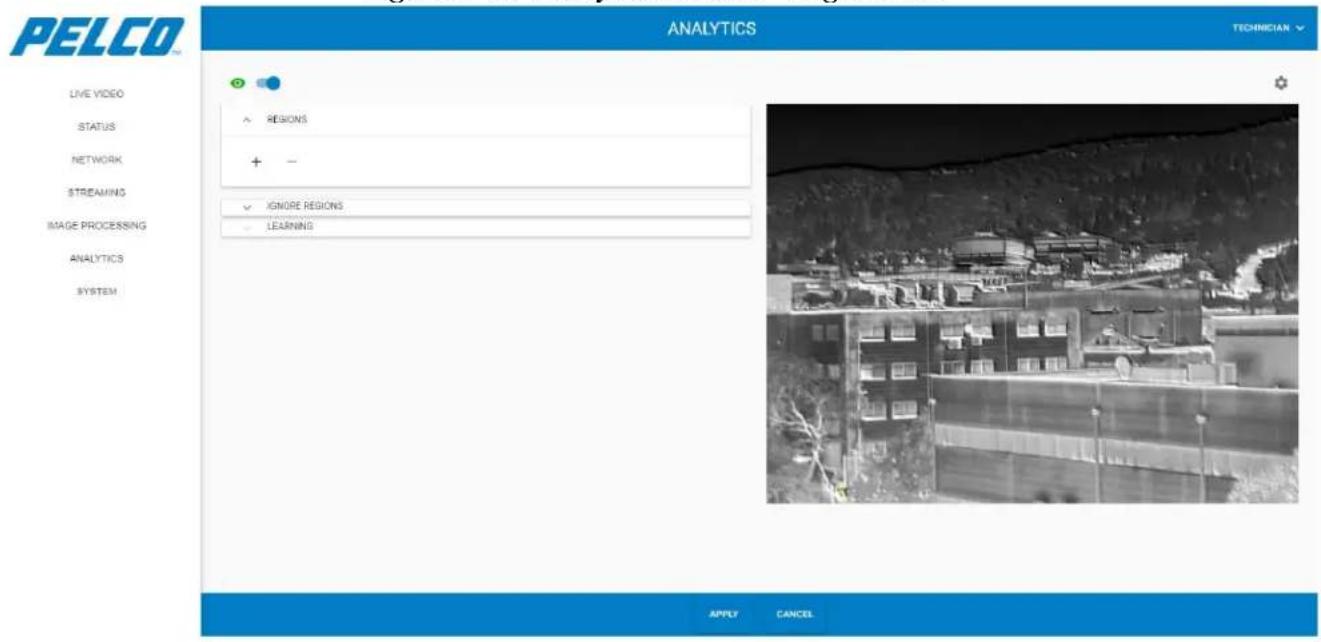Remove a region with the minus icon

coord(291,162)
